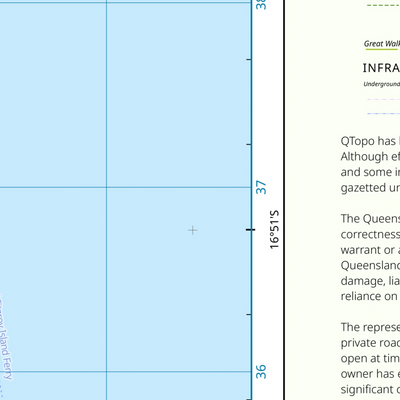Click the 16°51'S latitude label

[x=274, y=230]
